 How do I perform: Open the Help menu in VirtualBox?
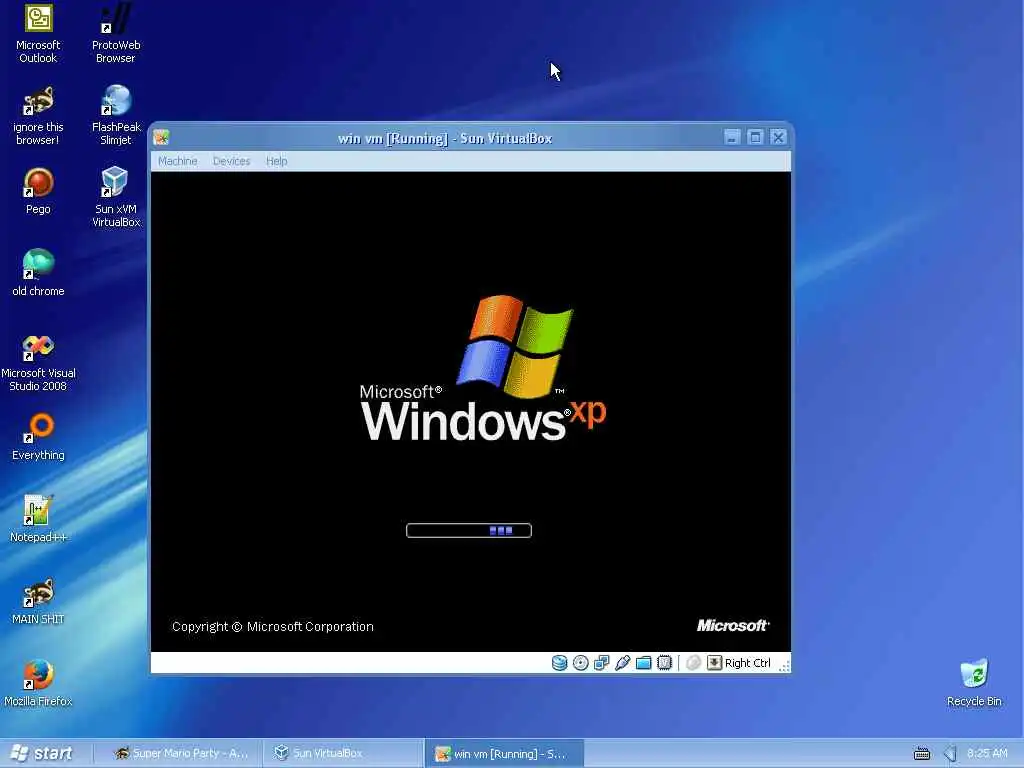[276, 161]
